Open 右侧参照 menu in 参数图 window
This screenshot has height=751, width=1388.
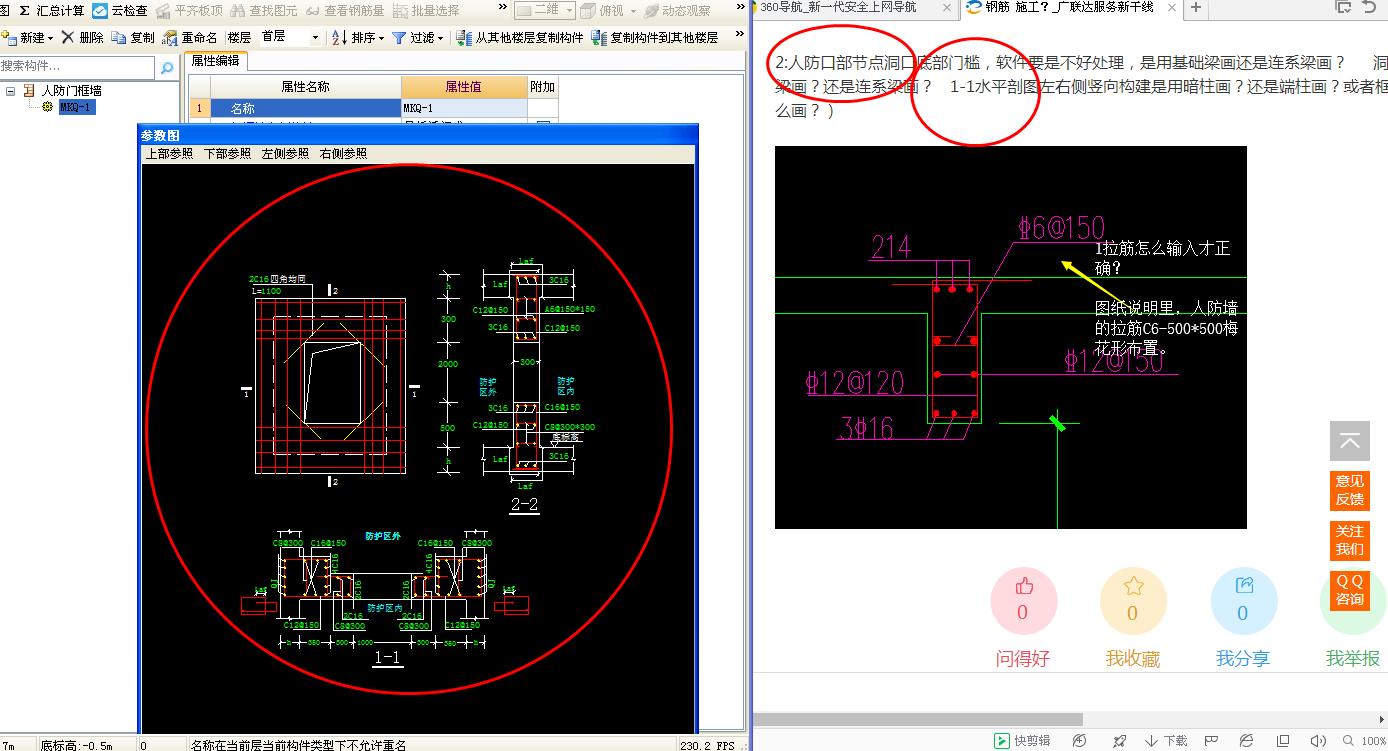343,154
